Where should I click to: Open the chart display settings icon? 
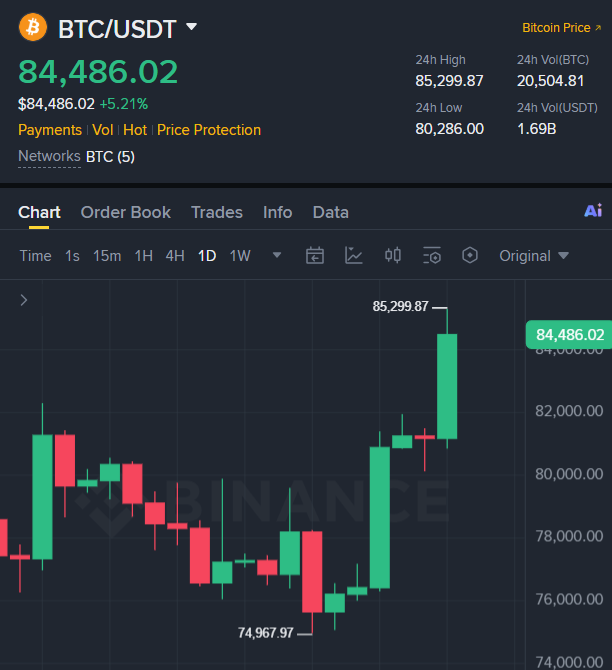click(x=432, y=256)
